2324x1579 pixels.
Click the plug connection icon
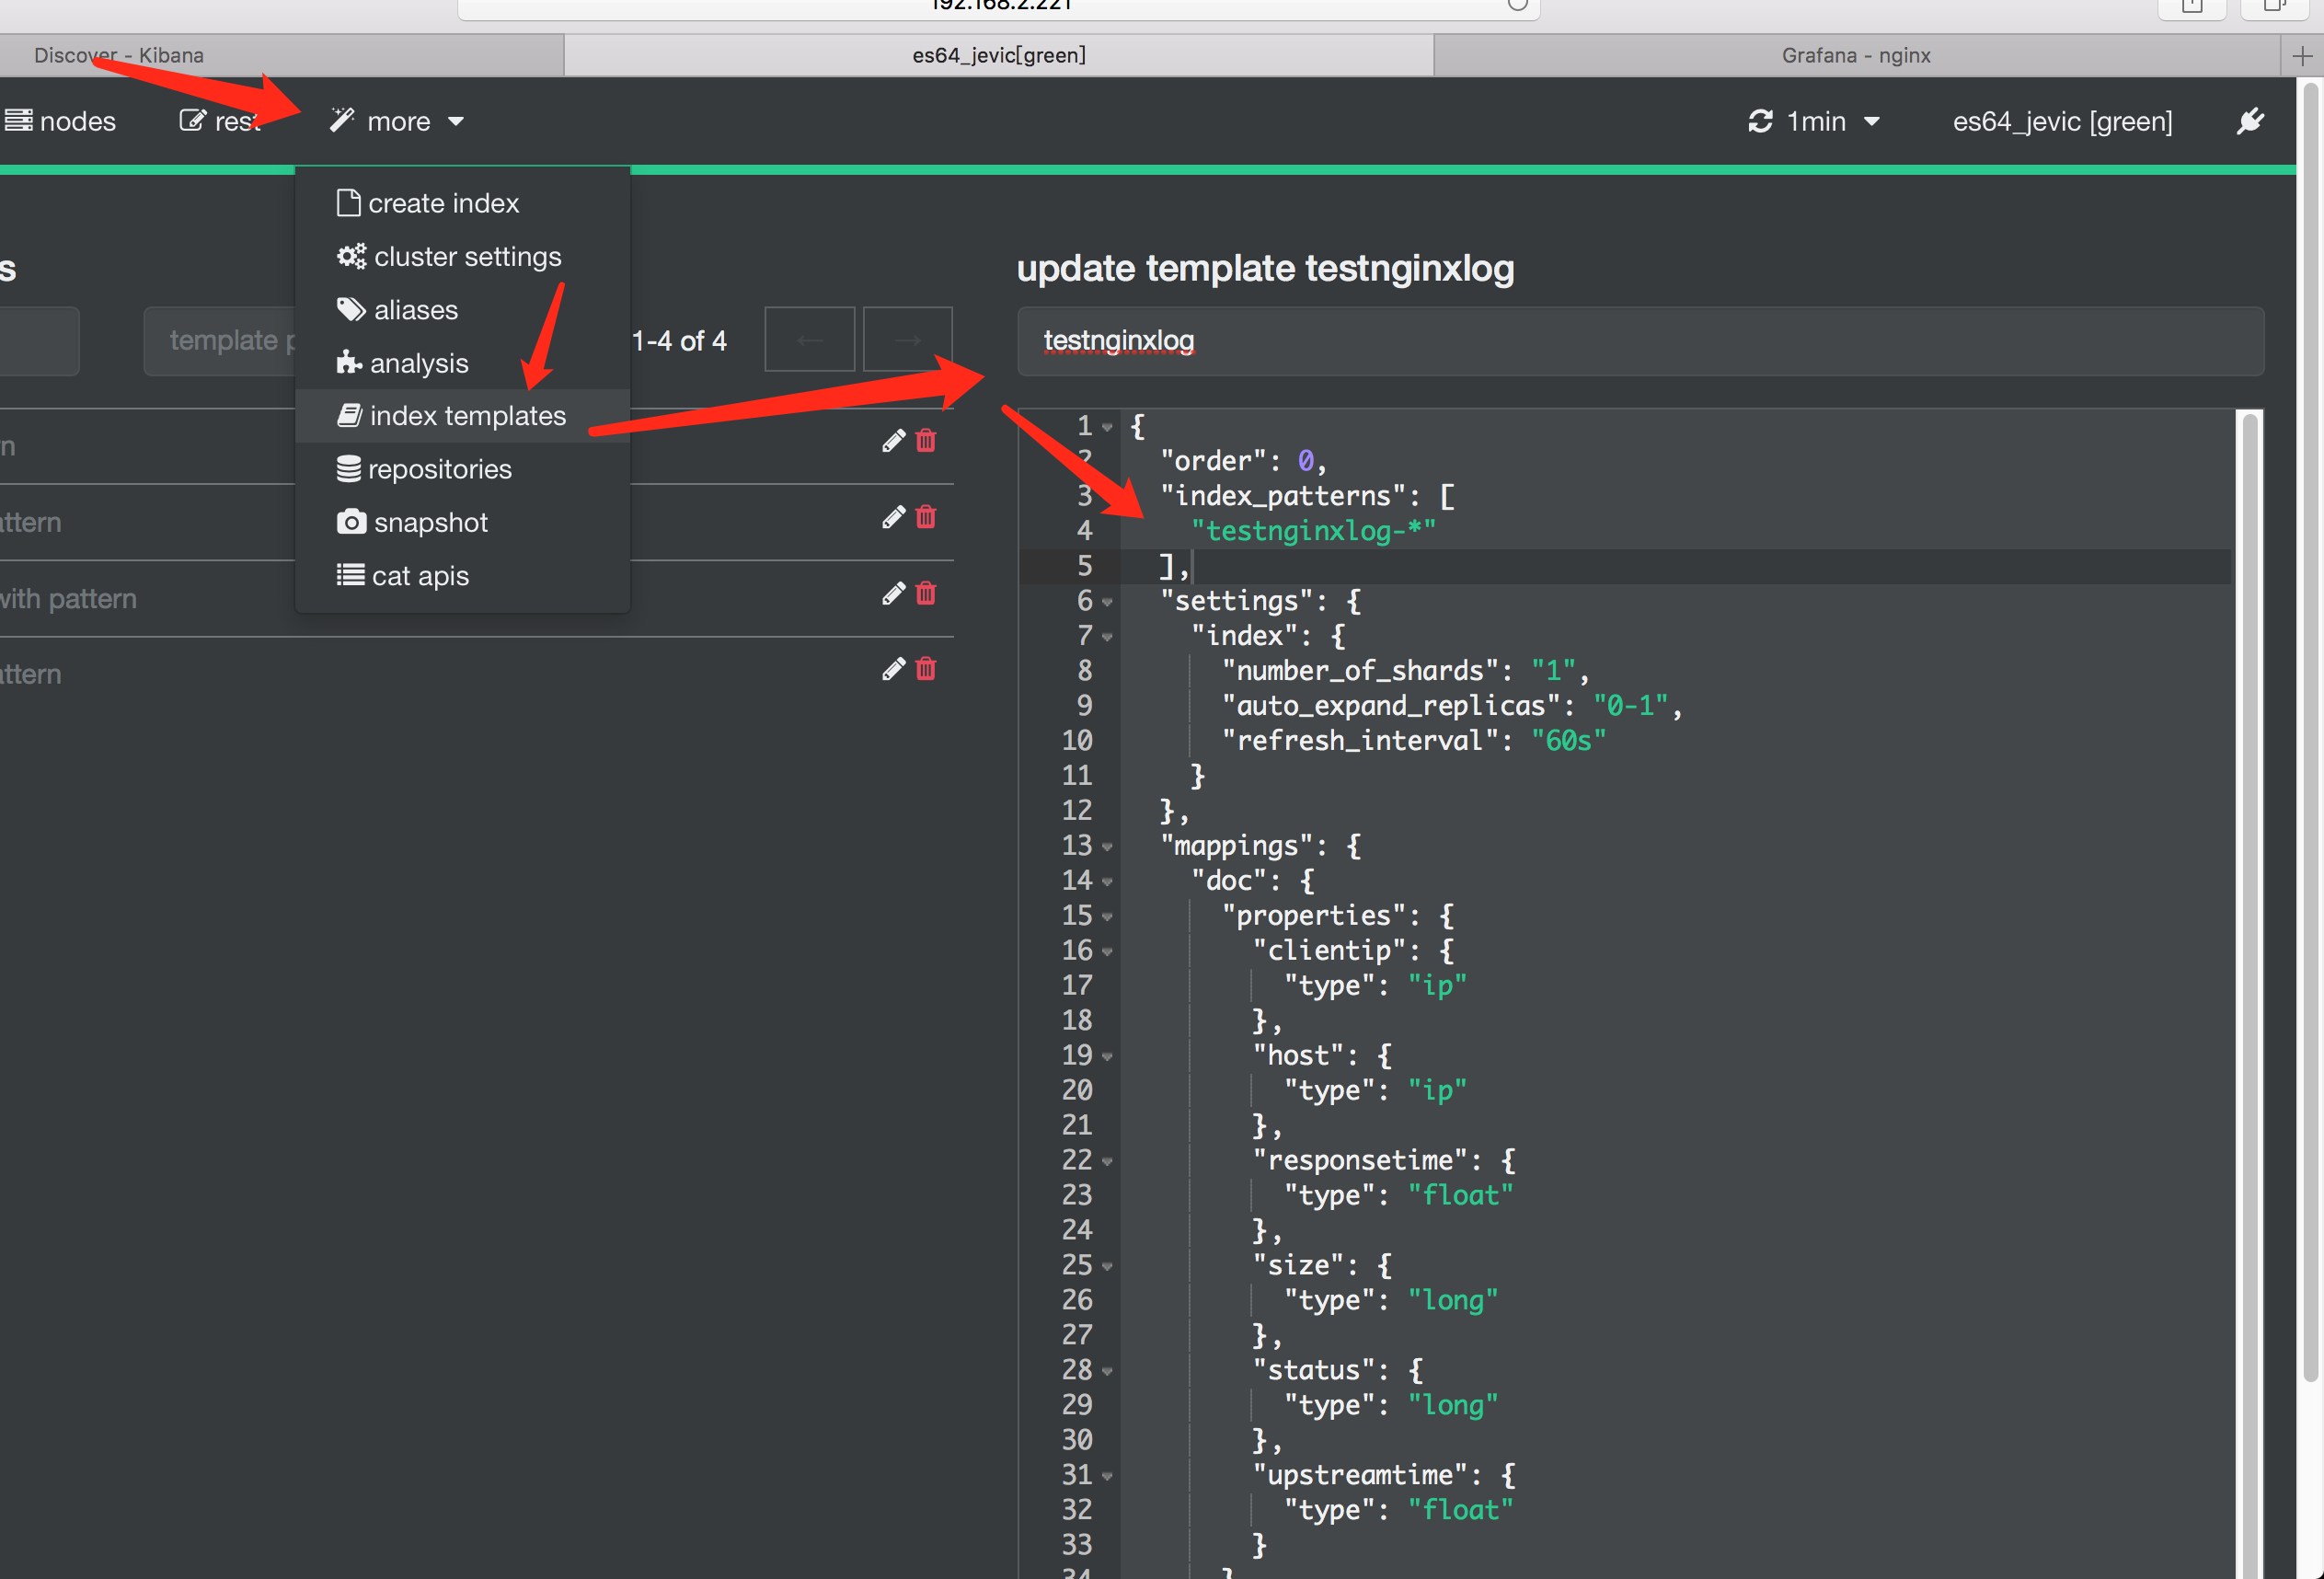pyautogui.click(x=2250, y=121)
